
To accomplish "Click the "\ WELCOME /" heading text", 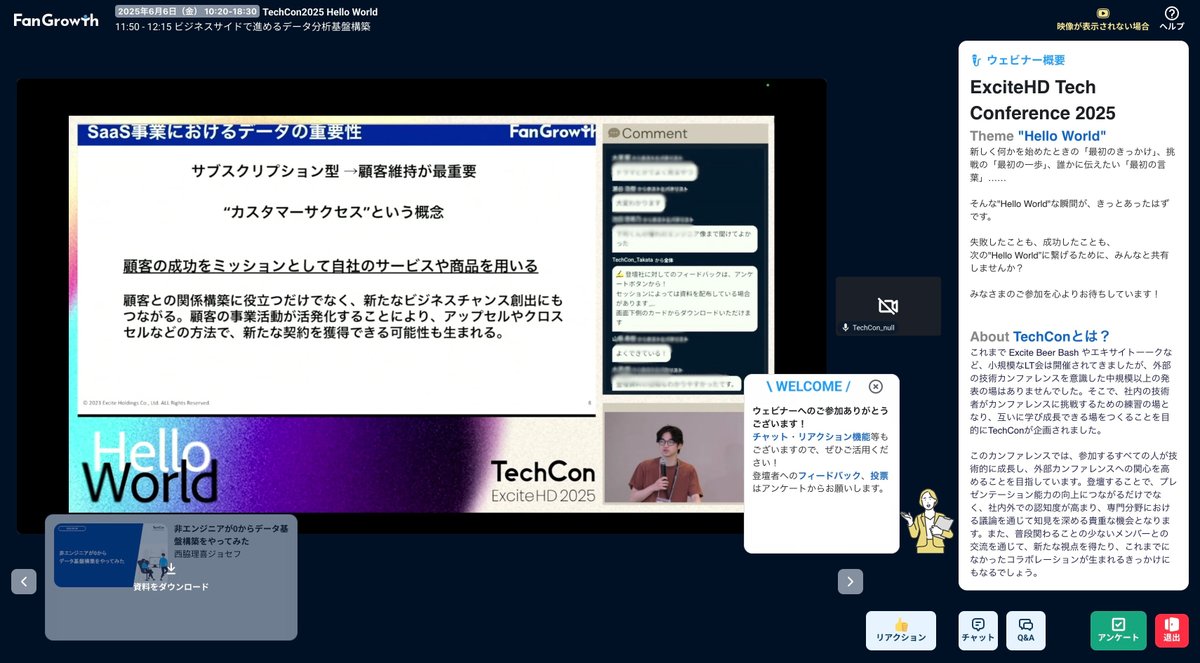I will point(808,386).
